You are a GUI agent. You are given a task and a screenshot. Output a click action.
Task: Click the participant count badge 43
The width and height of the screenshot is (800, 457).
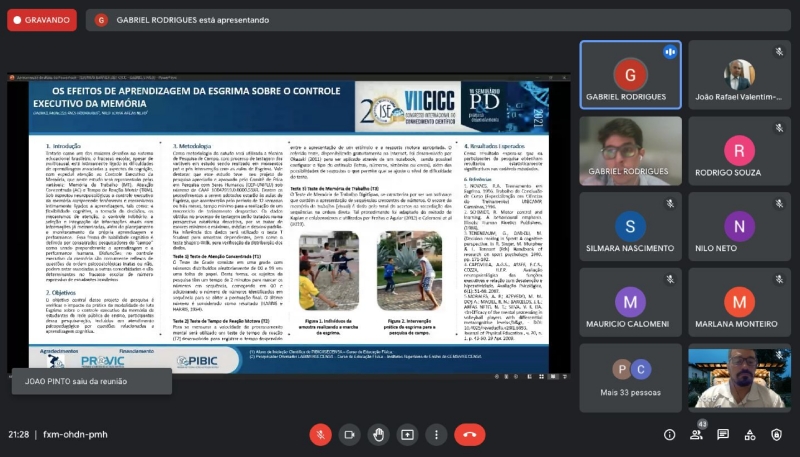(x=702, y=424)
